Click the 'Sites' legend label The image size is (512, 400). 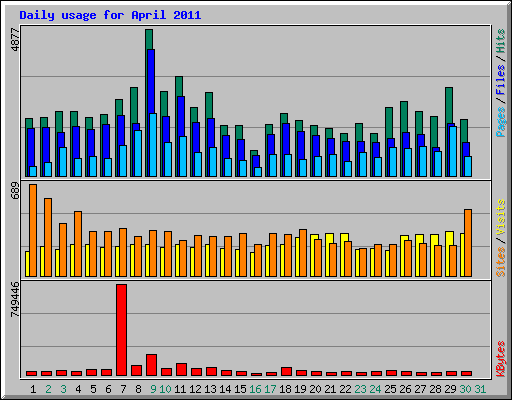click(x=501, y=262)
